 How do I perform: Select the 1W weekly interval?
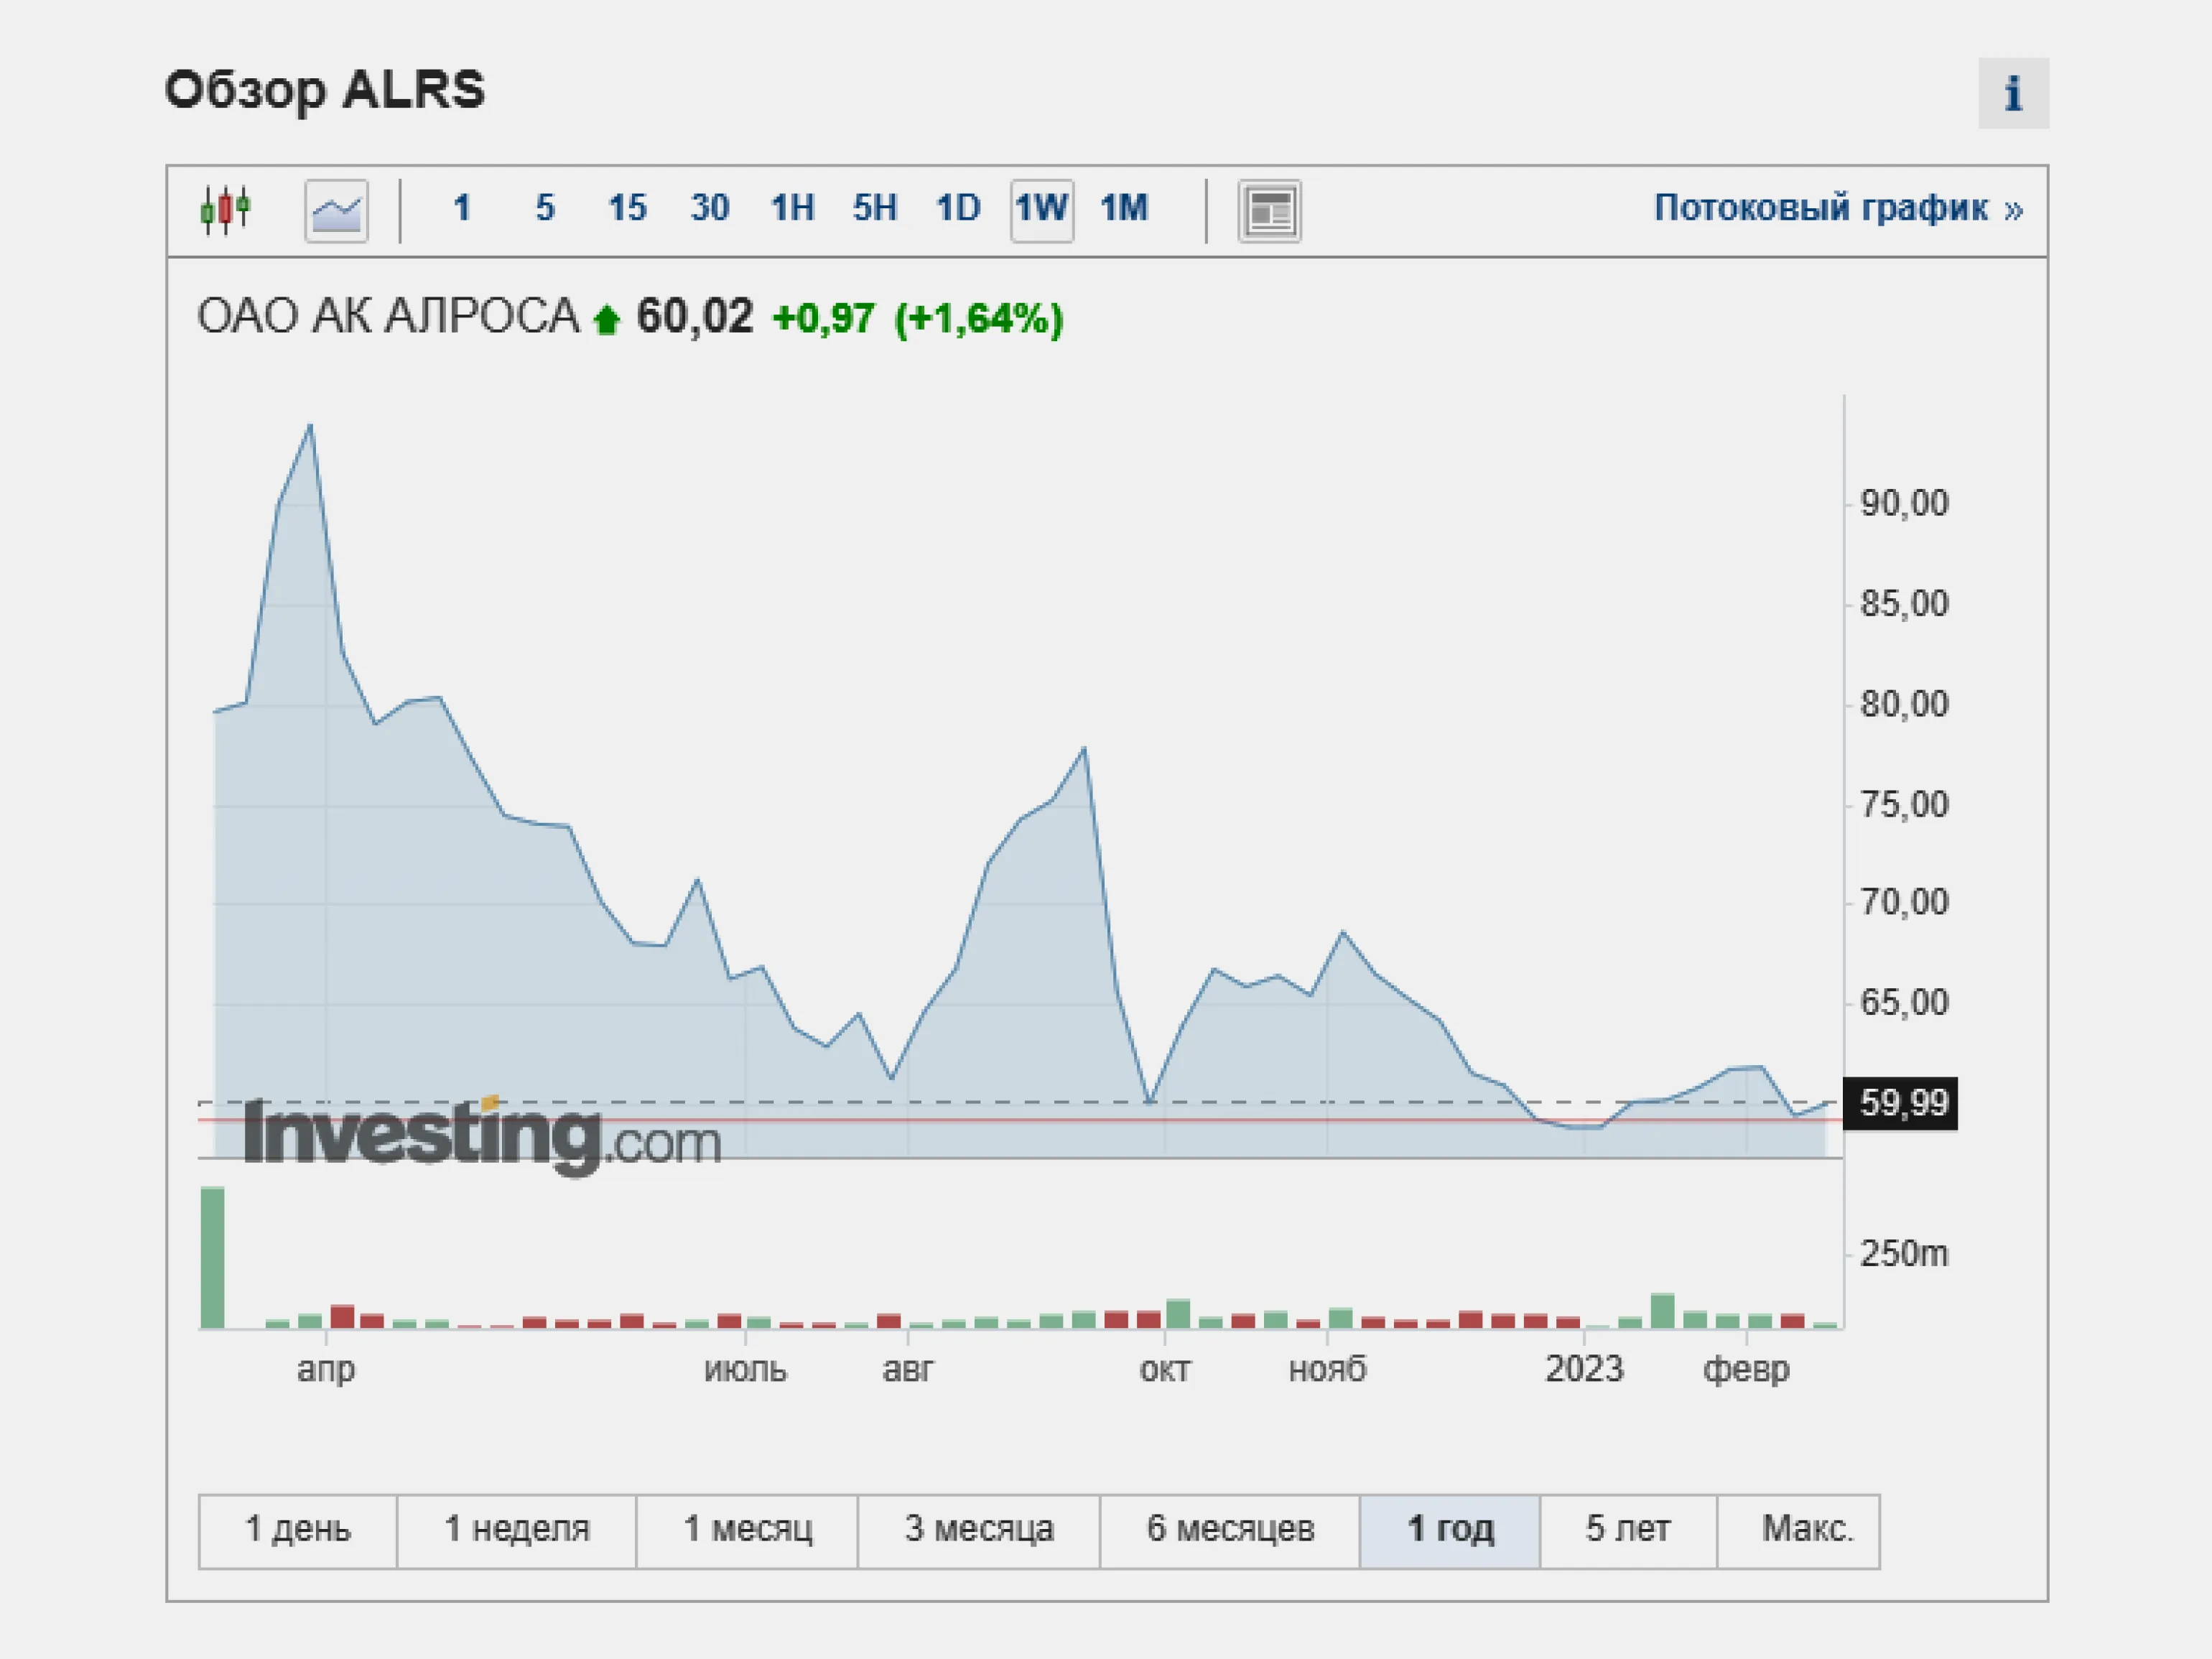[x=1042, y=210]
